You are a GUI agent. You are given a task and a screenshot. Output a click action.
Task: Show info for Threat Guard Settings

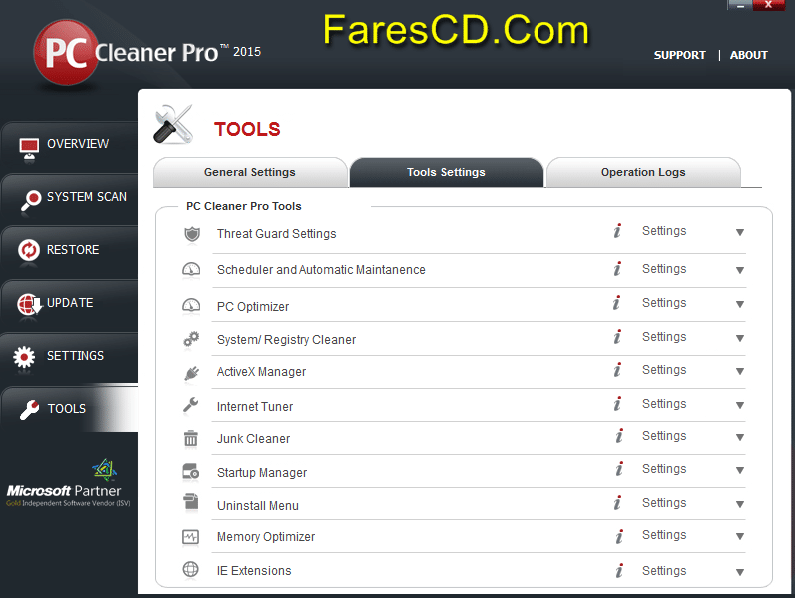coord(617,231)
